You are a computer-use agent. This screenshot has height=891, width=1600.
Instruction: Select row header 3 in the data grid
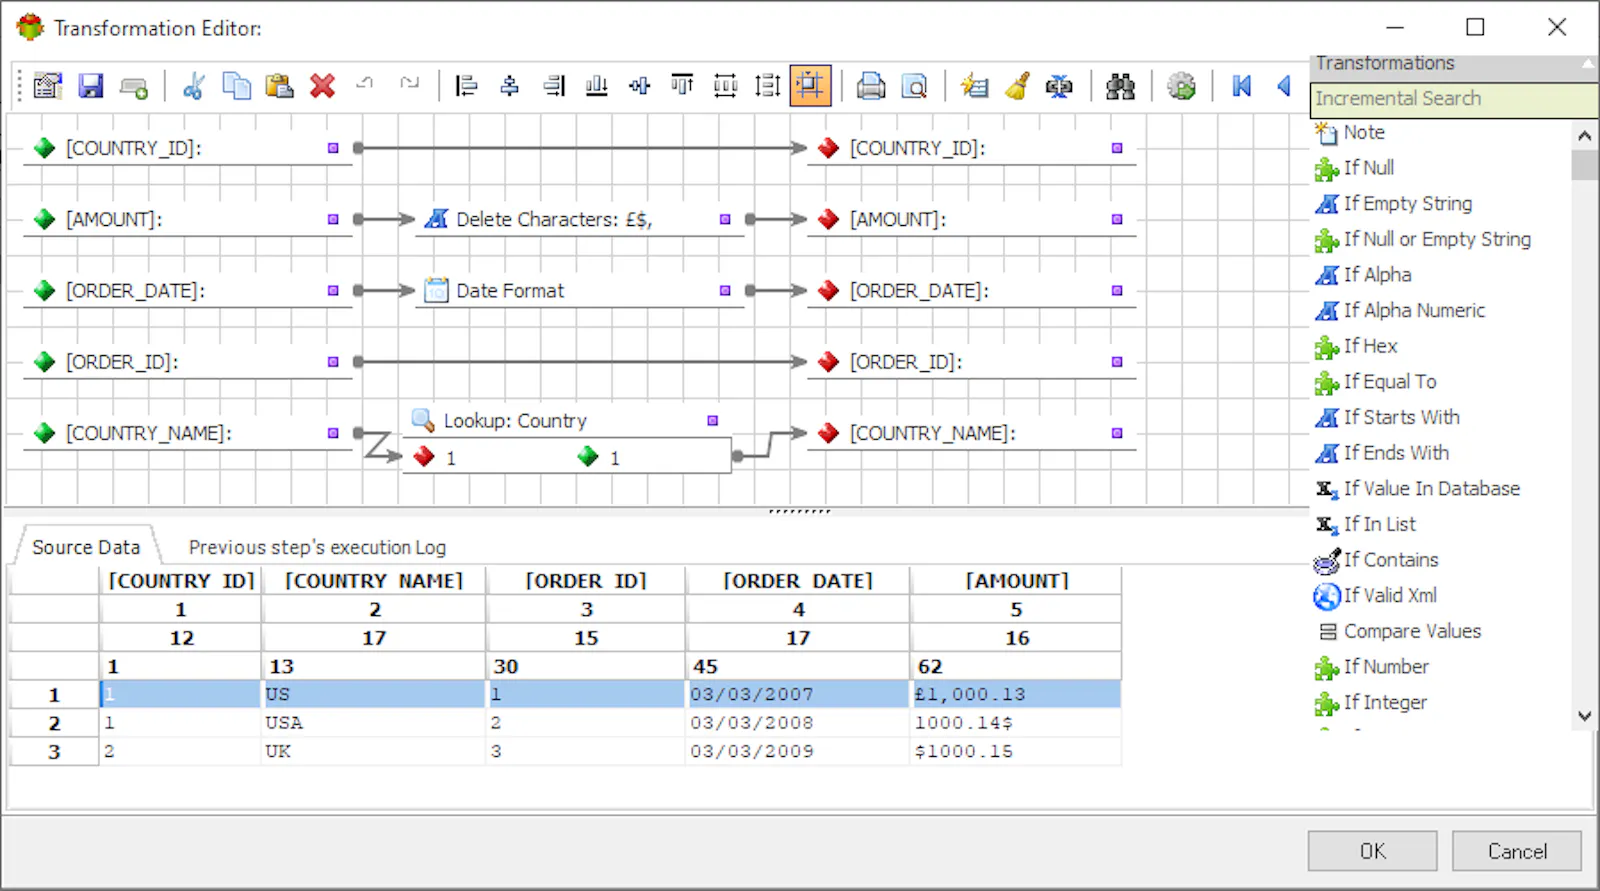pos(54,752)
